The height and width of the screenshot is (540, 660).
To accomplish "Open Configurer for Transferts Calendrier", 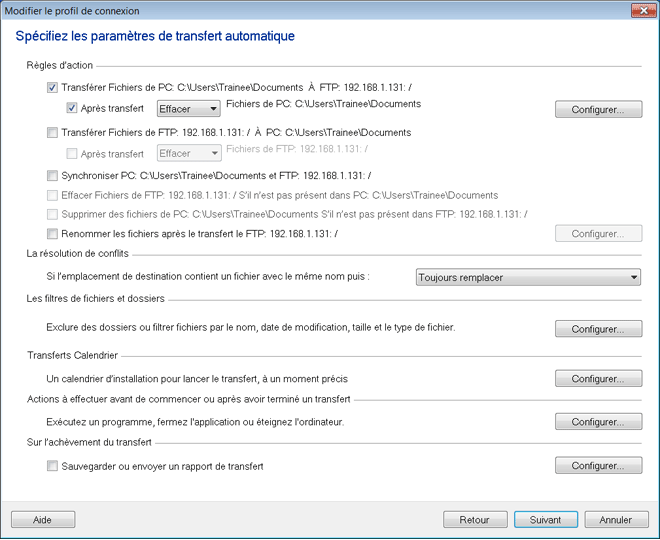I will click(598, 378).
